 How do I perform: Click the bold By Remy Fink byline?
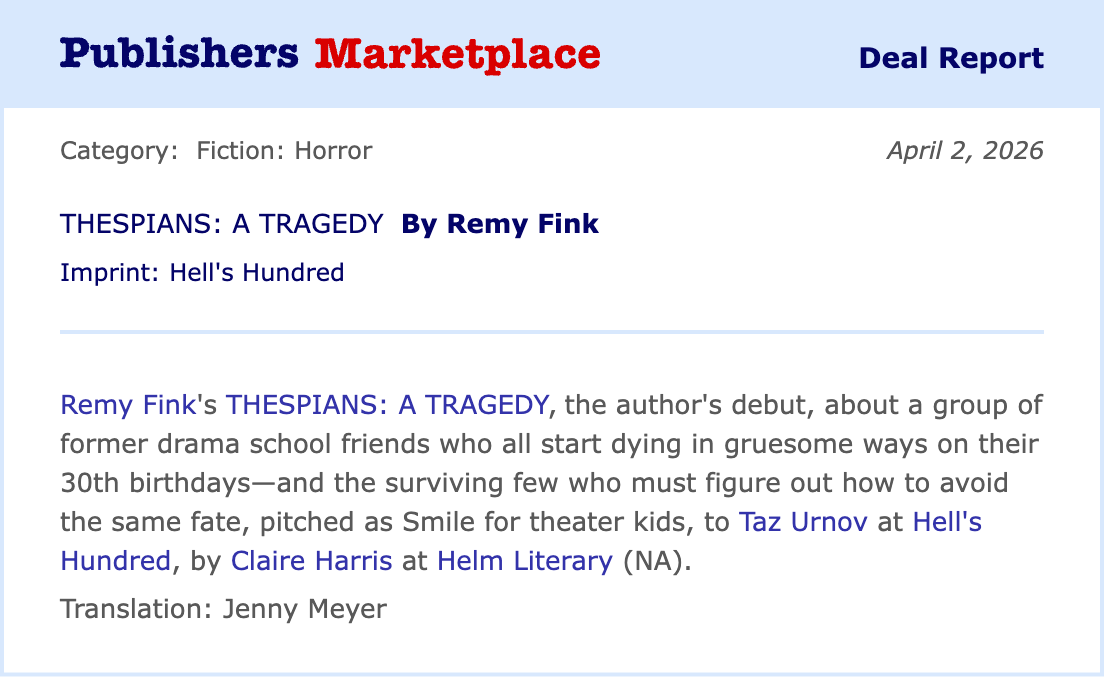pyautogui.click(x=499, y=224)
